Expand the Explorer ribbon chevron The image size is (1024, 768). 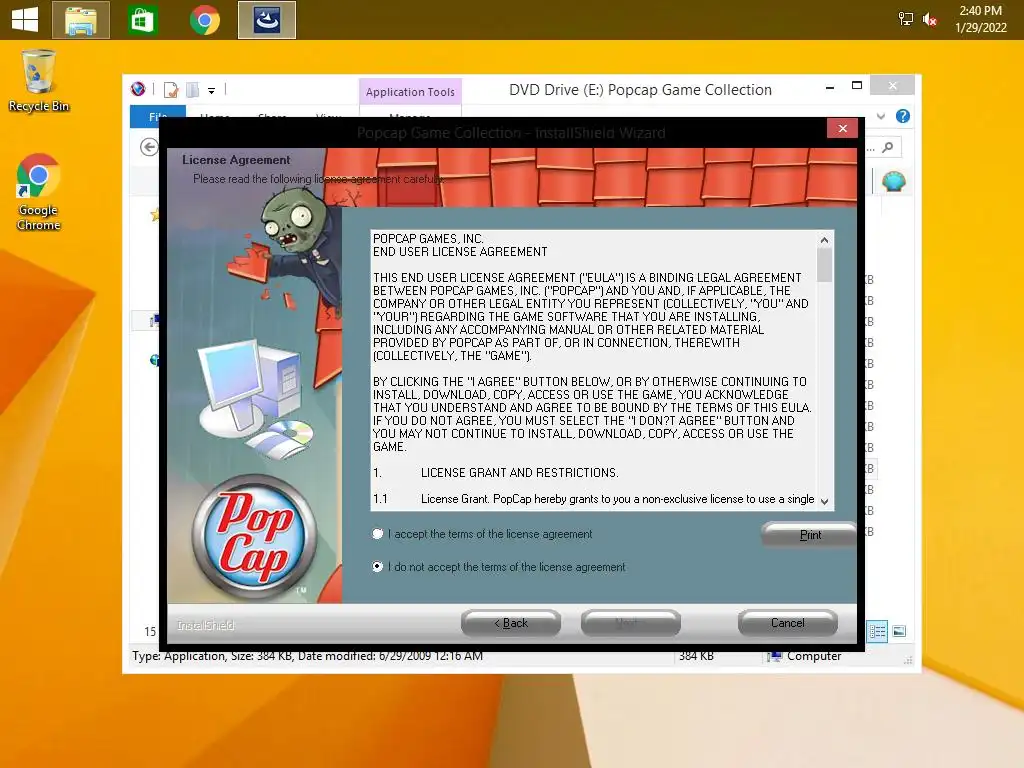click(x=881, y=116)
